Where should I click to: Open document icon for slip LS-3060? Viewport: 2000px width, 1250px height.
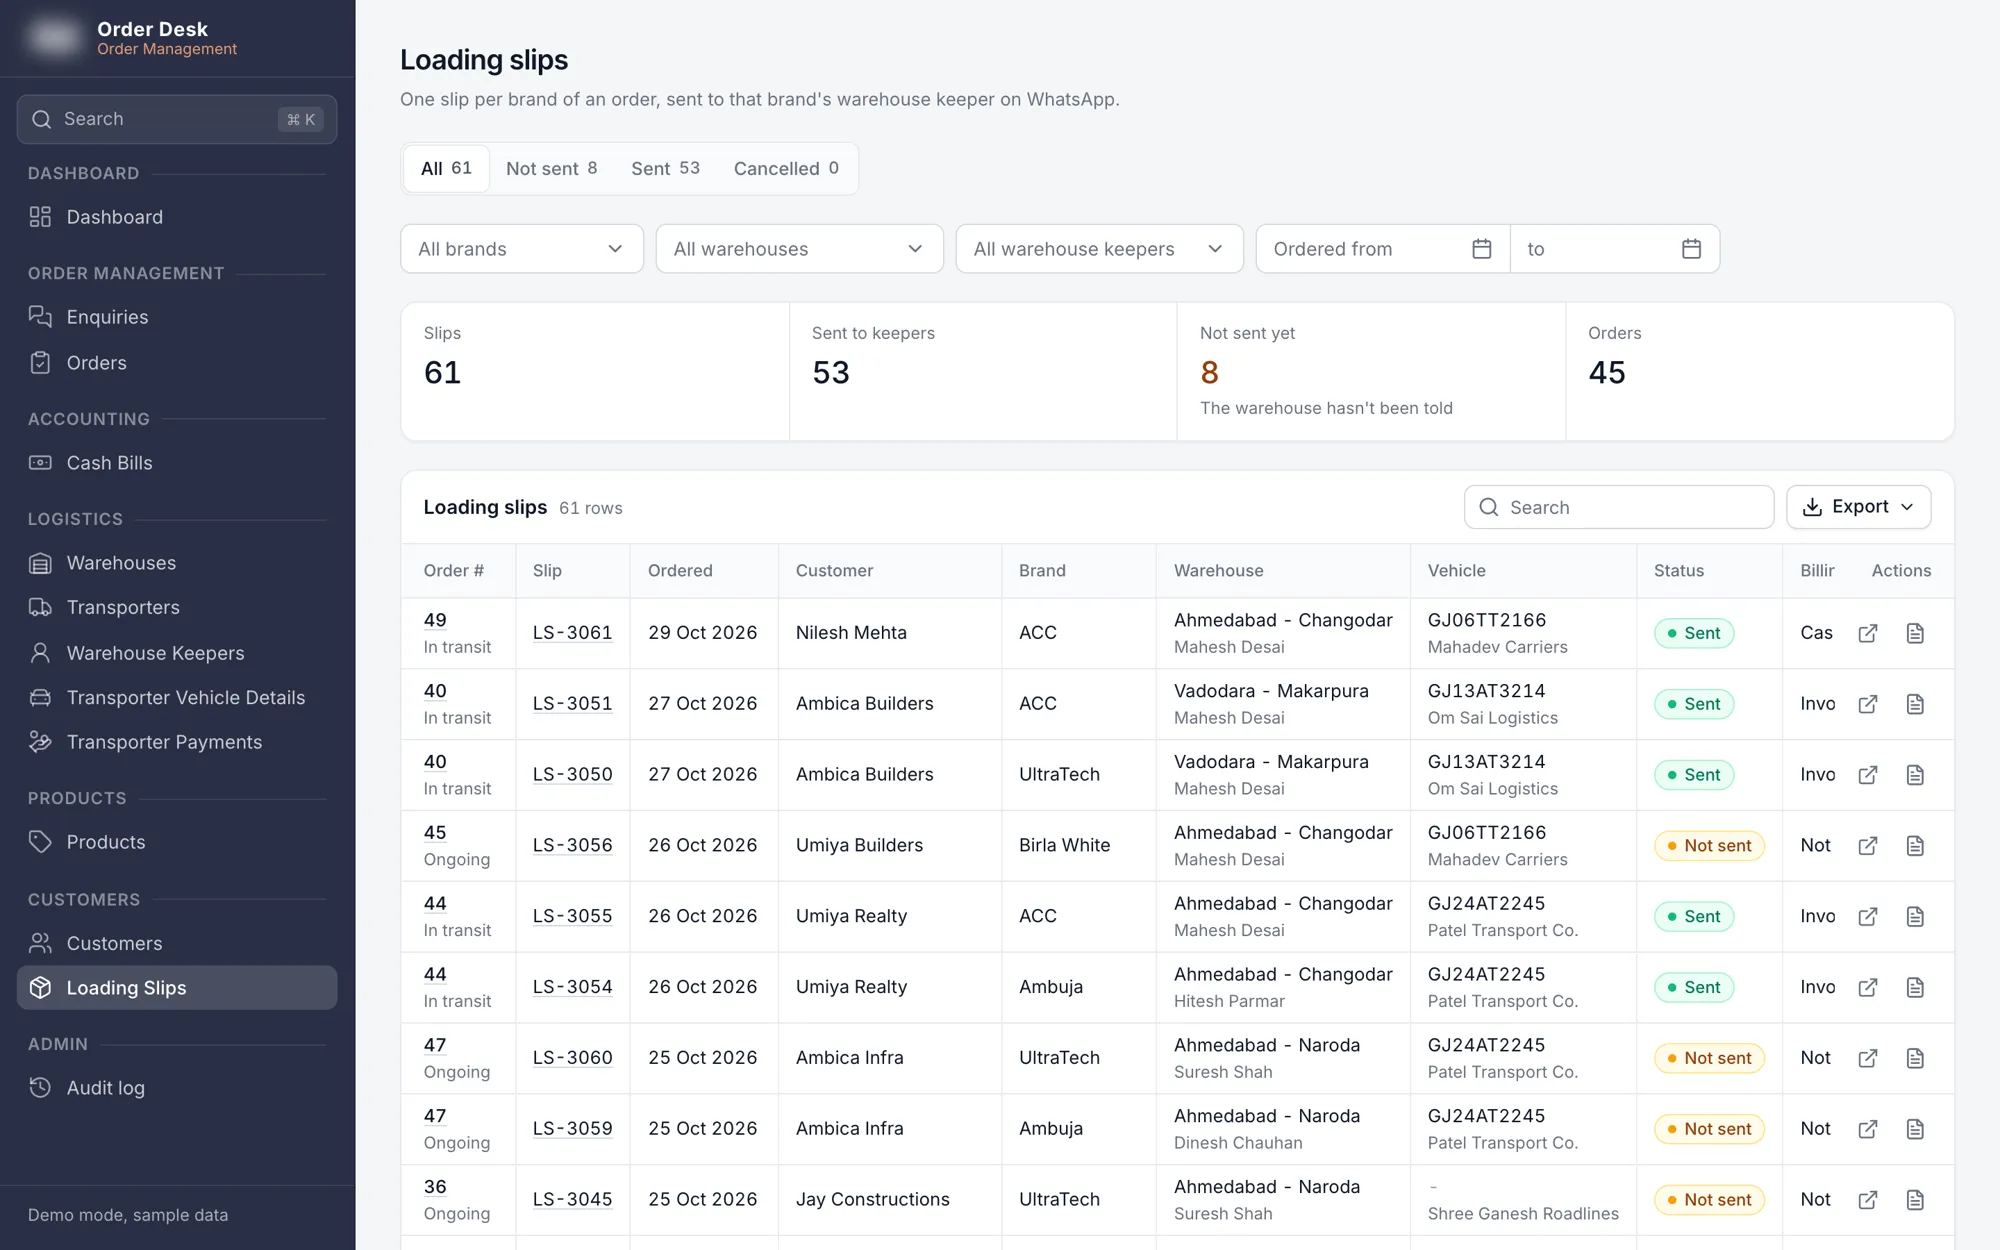tap(1915, 1058)
